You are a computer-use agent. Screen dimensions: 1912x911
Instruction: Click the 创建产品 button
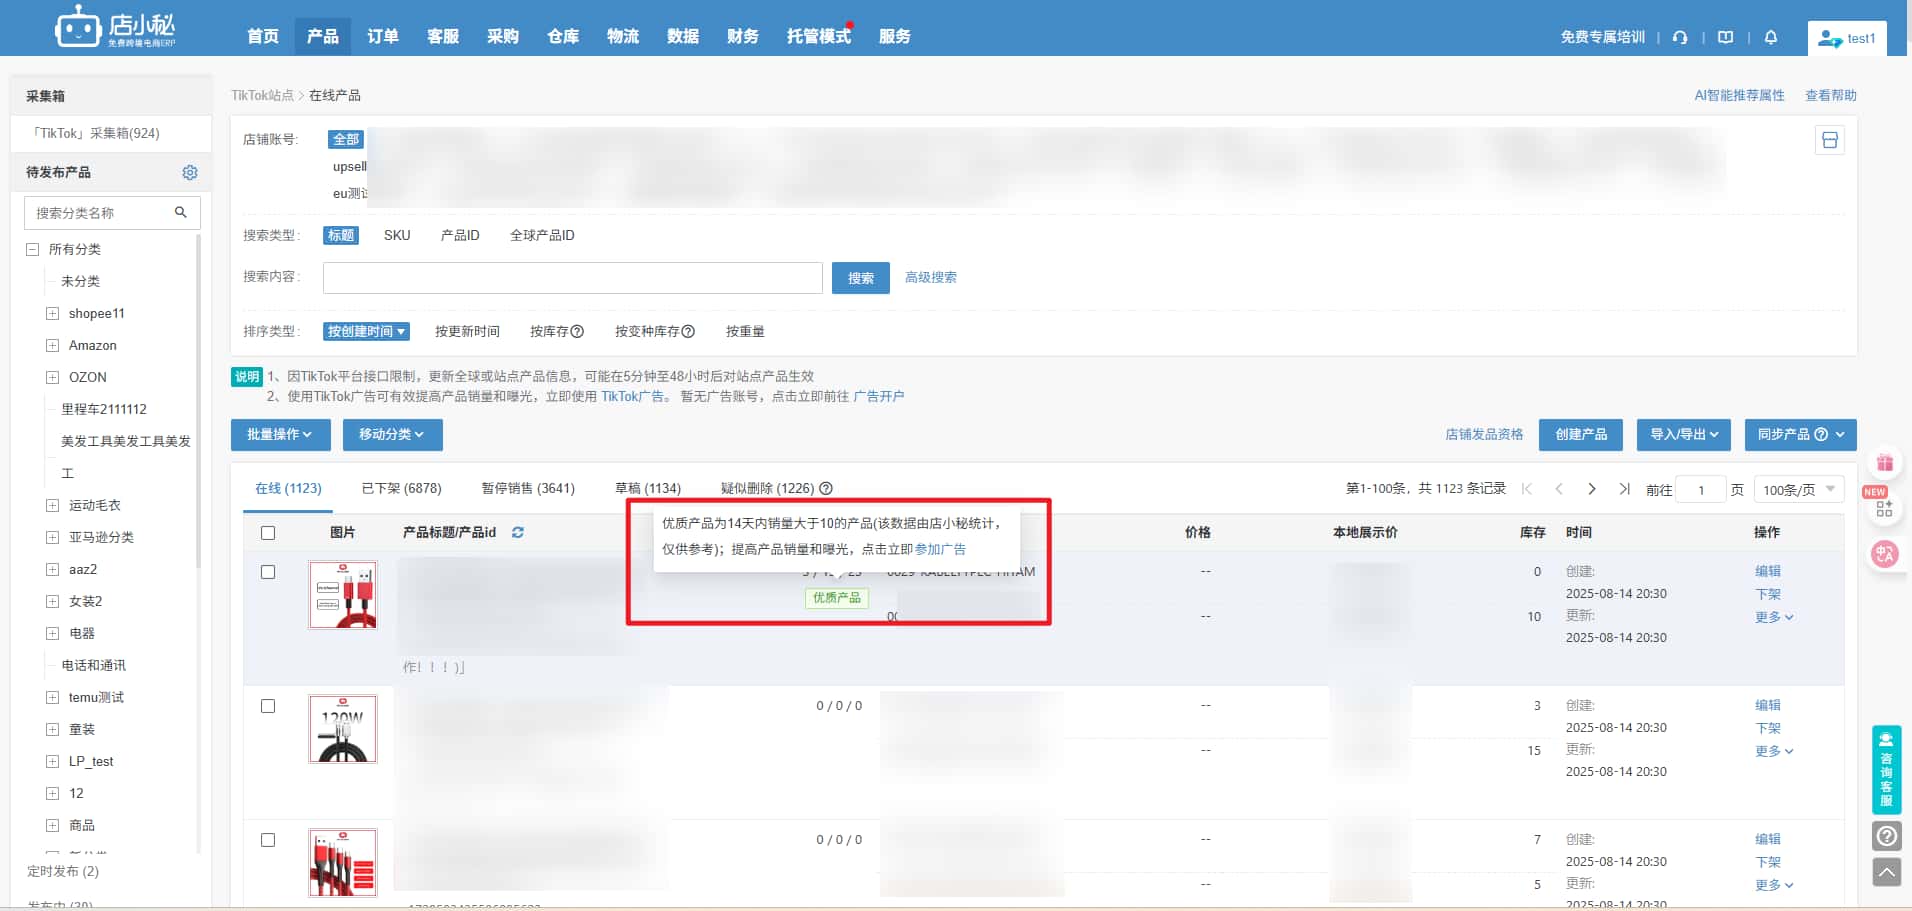1579,434
